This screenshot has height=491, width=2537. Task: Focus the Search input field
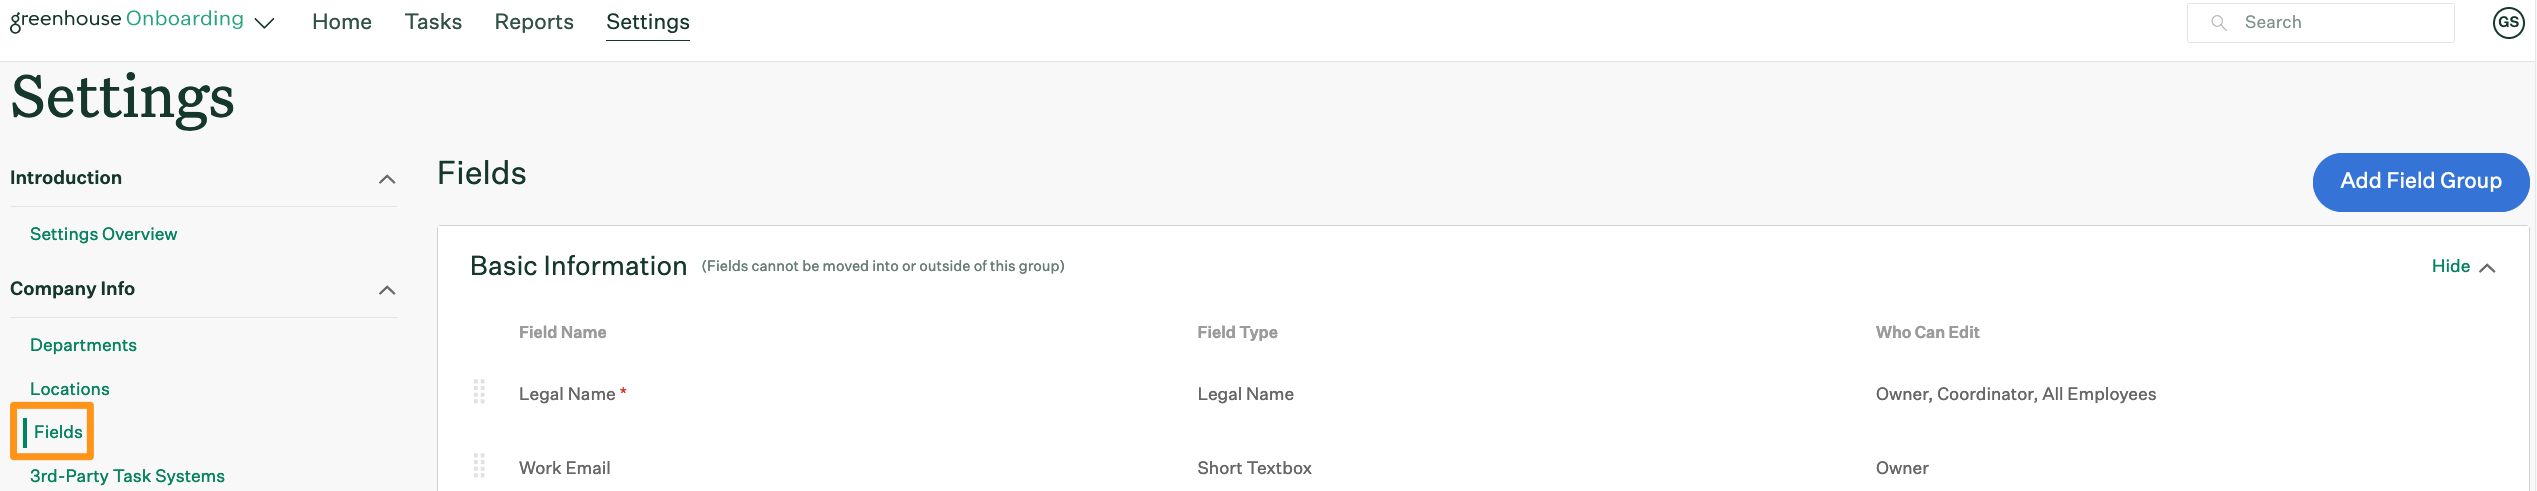[2320, 22]
